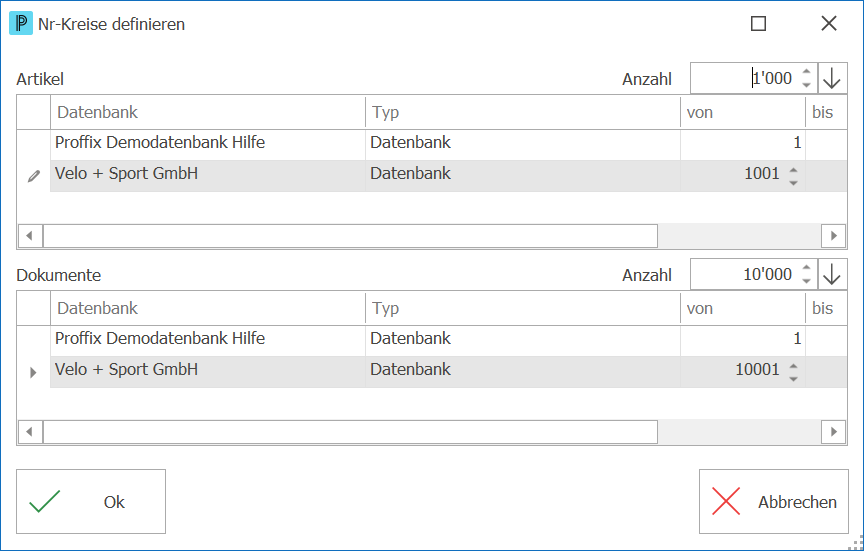864x551 pixels.
Task: Increment the 1001 von value in Artikel
Action: [793, 169]
